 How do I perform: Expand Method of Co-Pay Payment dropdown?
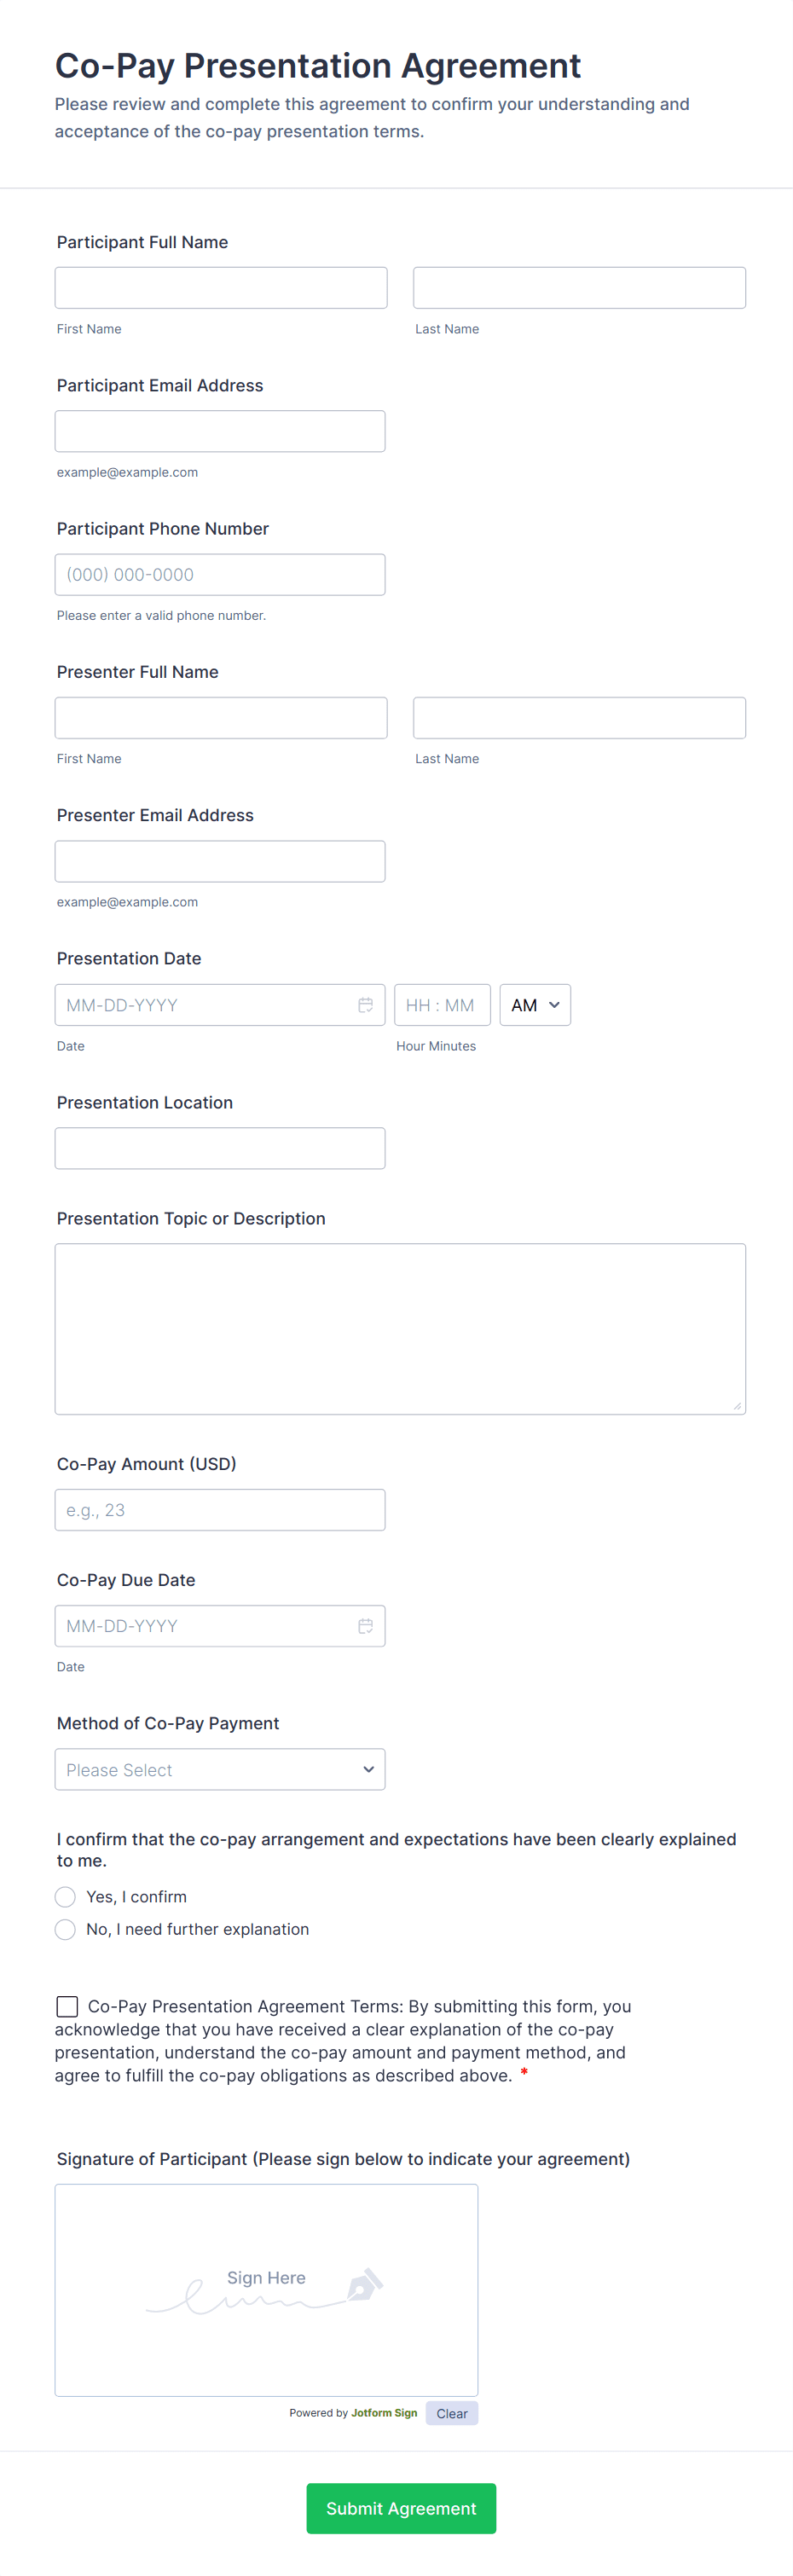[220, 1769]
